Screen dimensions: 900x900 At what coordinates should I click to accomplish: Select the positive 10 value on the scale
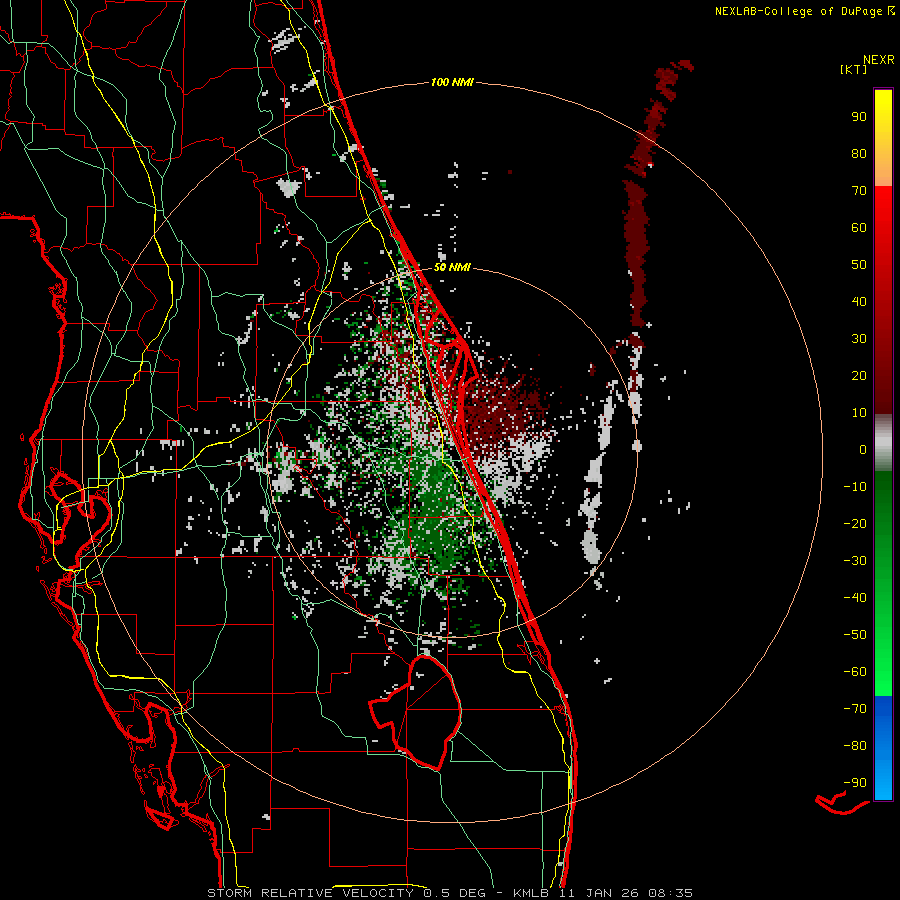pyautogui.click(x=859, y=413)
